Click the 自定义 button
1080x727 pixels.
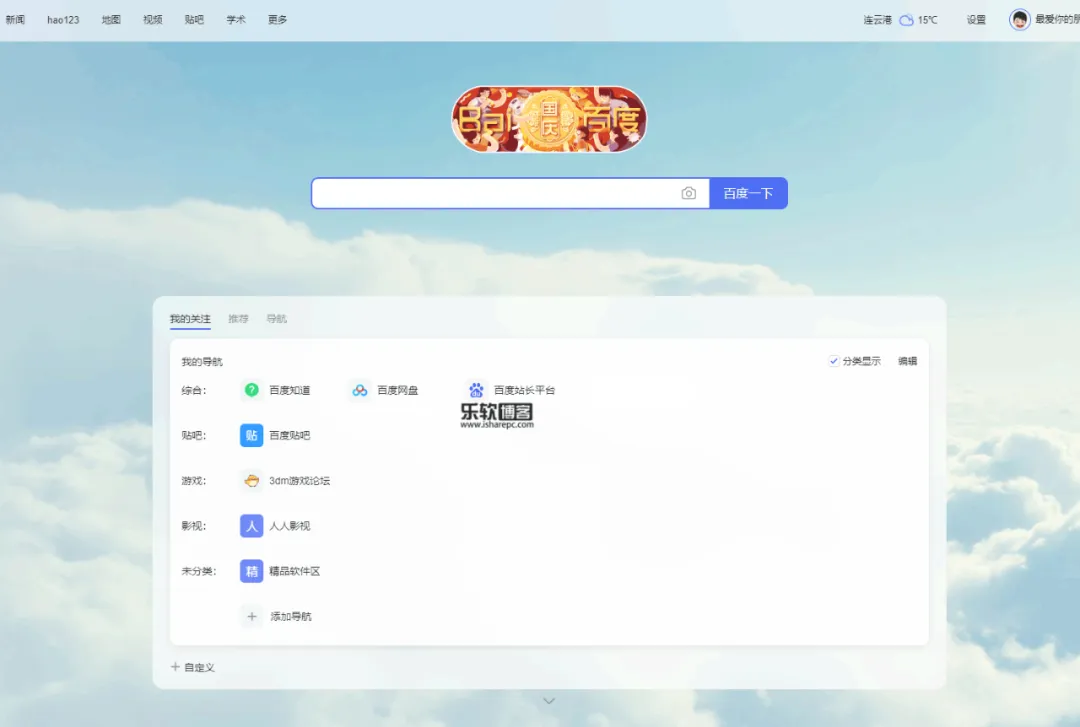click(x=193, y=667)
